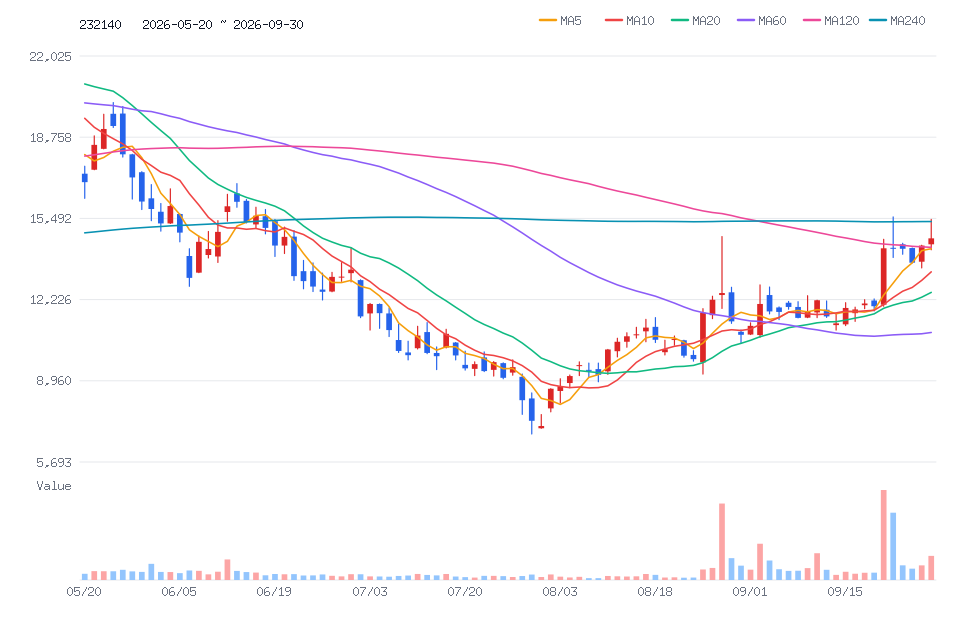Click the orange MA5 legend color marker
960x620 pixels.
547,21
